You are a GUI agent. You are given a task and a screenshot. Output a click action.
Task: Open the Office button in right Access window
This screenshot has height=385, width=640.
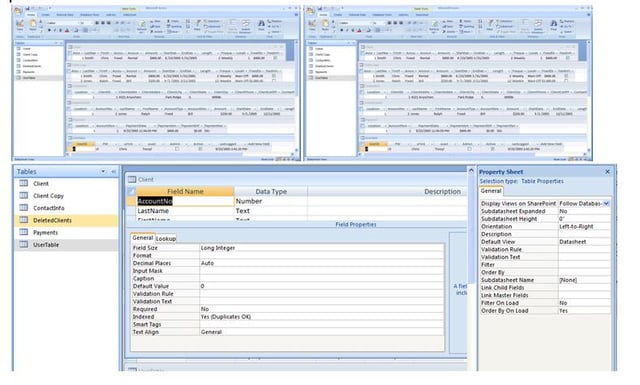(310, 11)
